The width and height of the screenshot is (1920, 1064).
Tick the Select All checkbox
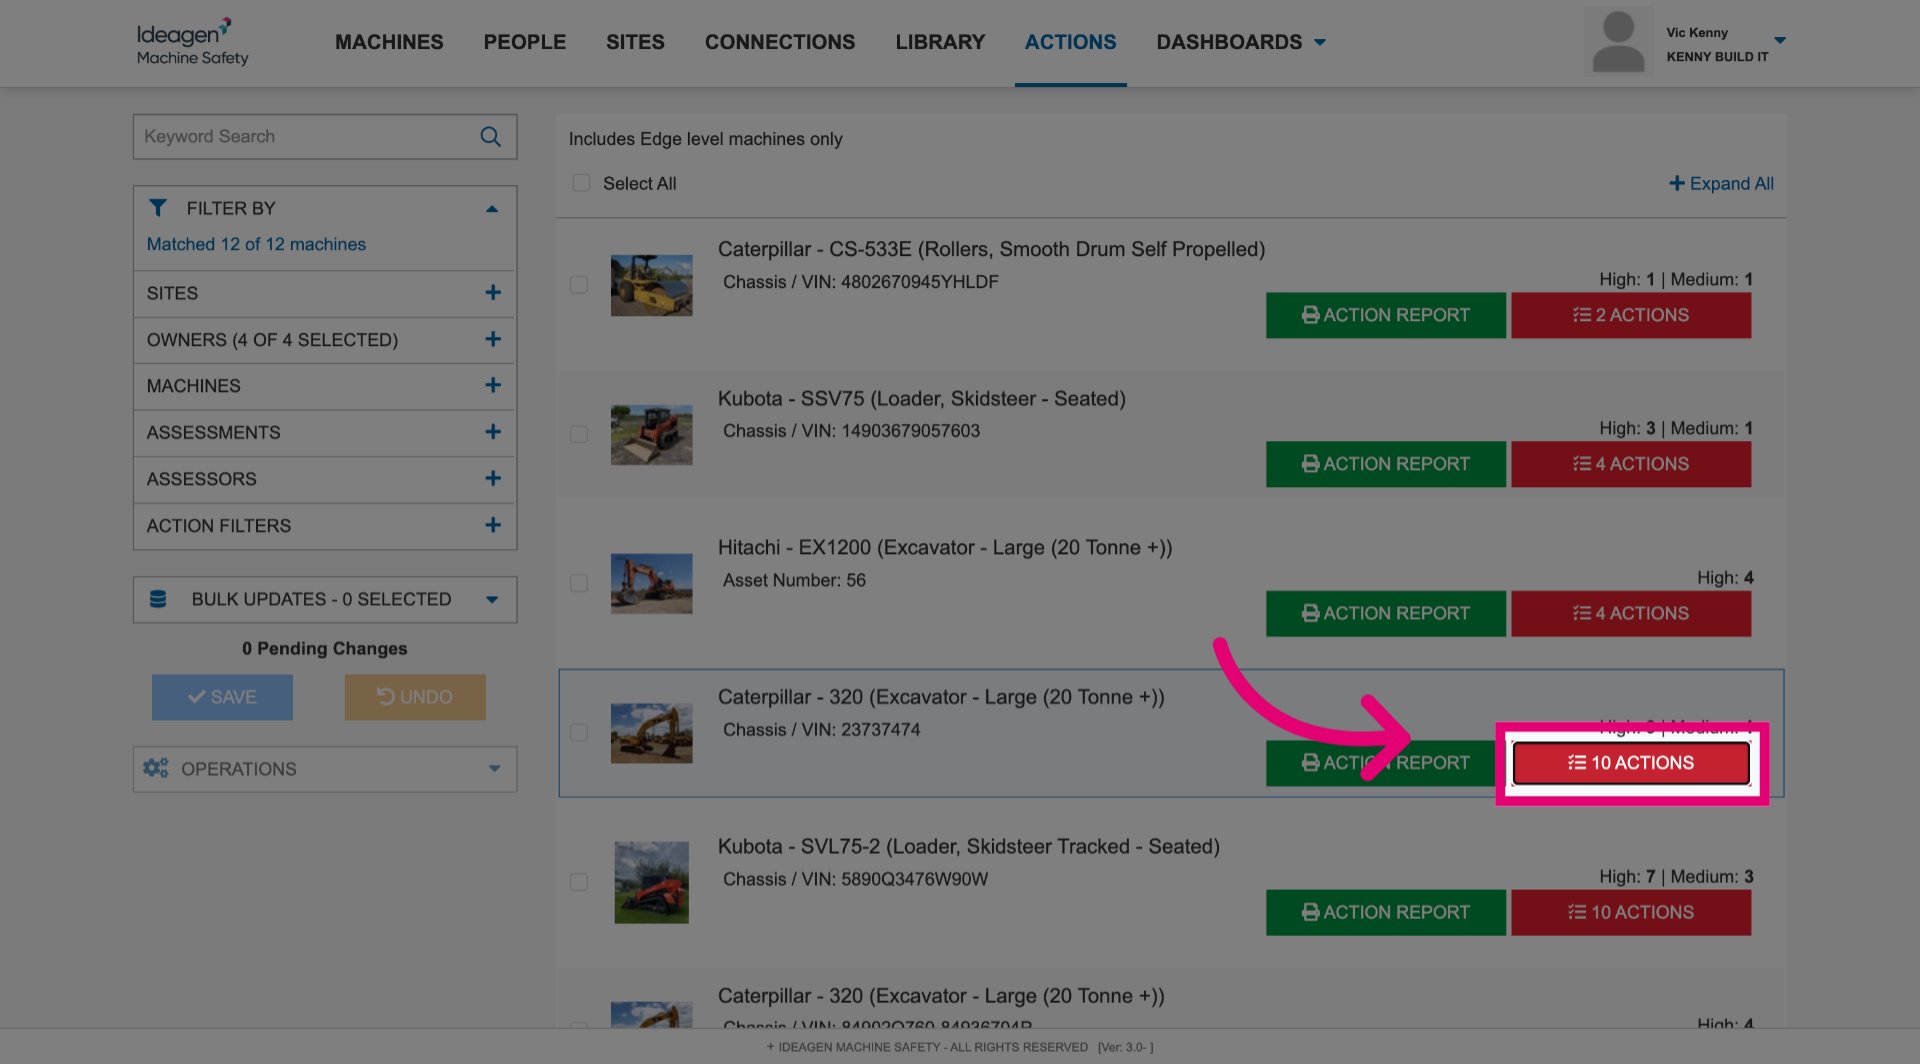point(581,183)
